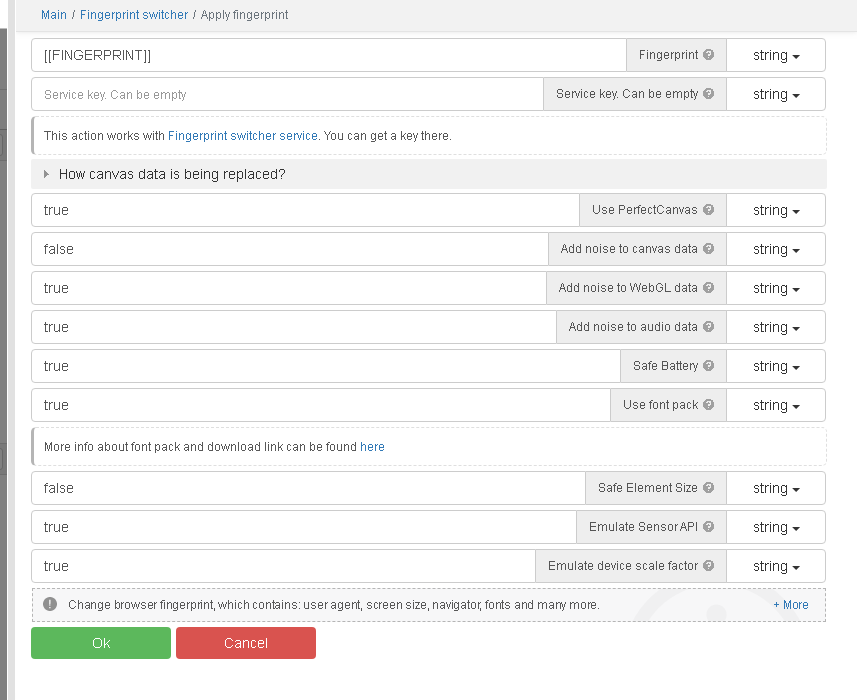Follow the 'here' font pack download link
This screenshot has height=700, width=857.
click(372, 447)
